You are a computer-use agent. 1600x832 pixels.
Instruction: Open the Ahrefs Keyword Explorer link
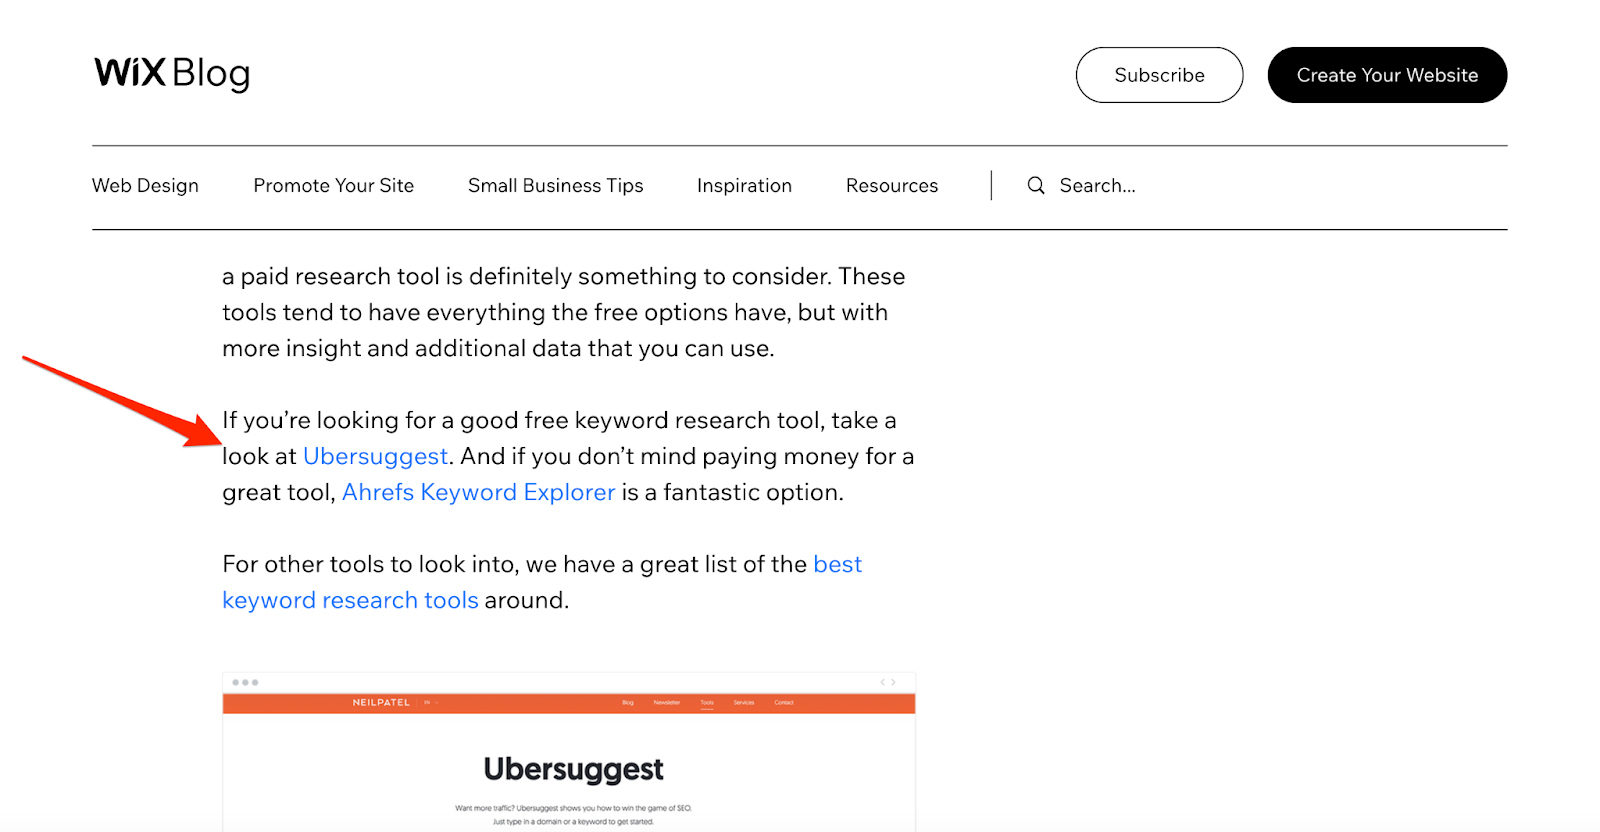click(478, 492)
